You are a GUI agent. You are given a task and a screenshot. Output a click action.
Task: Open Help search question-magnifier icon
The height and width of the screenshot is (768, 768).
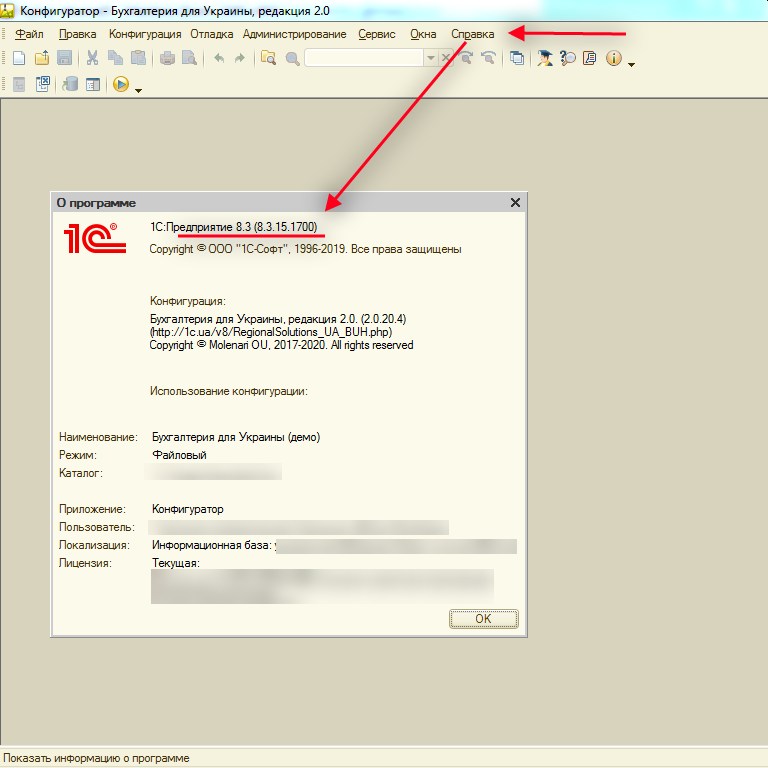tap(568, 58)
